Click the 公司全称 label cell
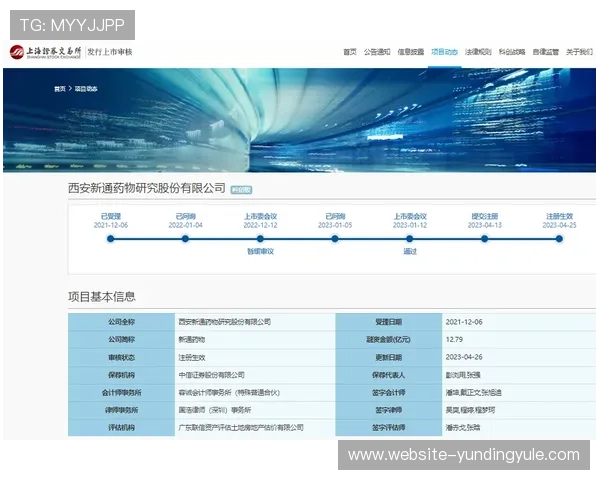 [121, 322]
